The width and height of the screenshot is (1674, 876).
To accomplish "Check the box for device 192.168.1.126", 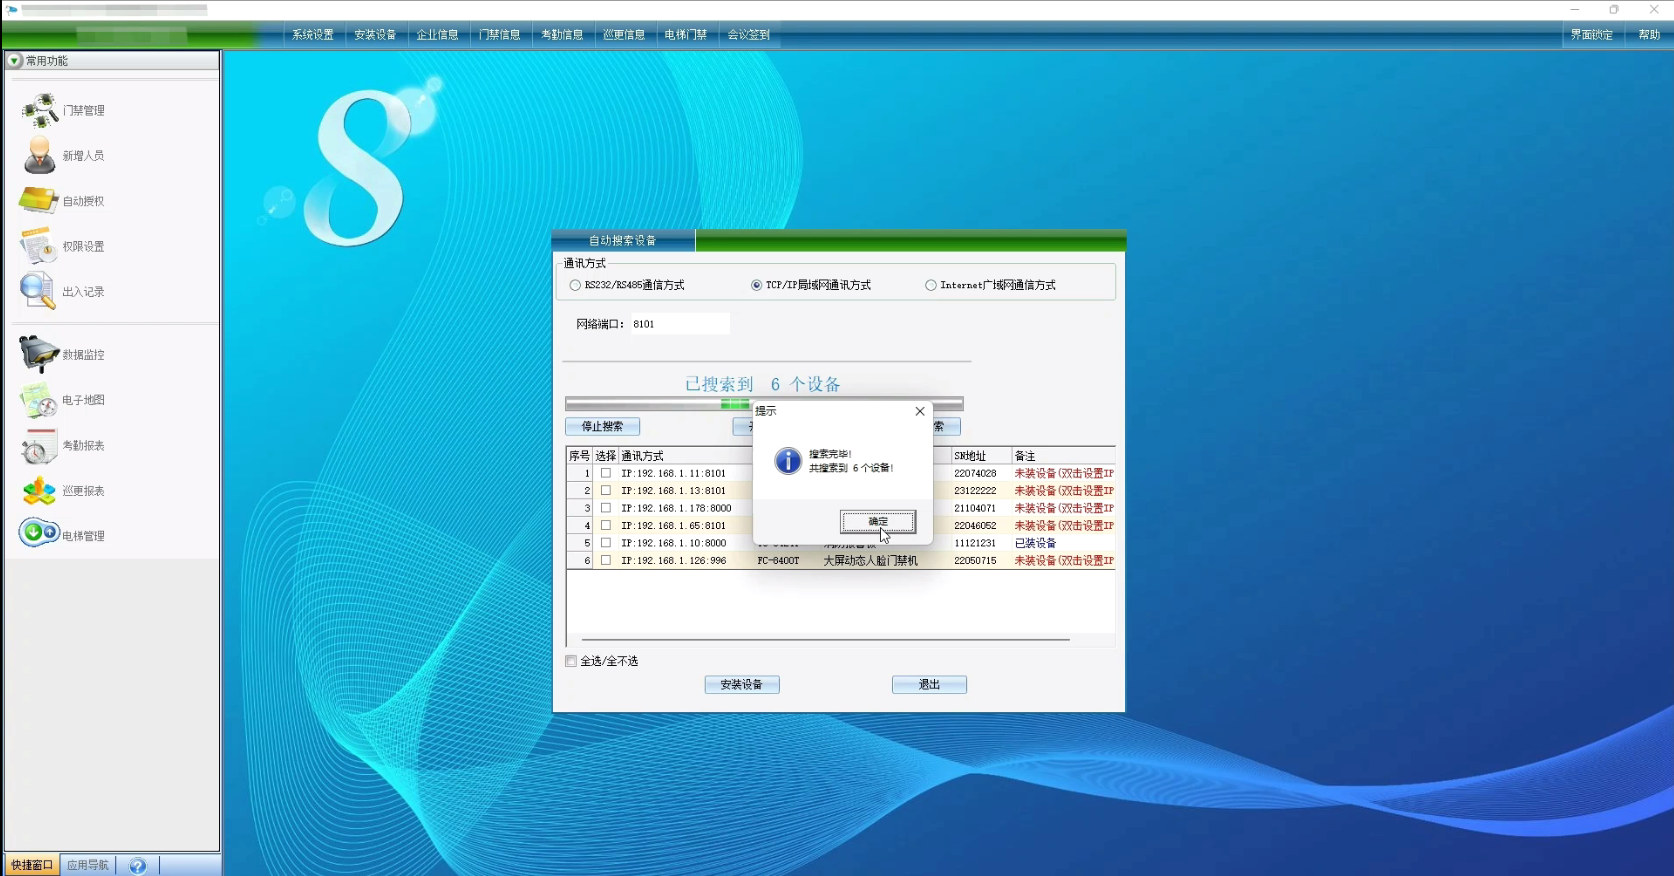I will pyautogui.click(x=606, y=561).
